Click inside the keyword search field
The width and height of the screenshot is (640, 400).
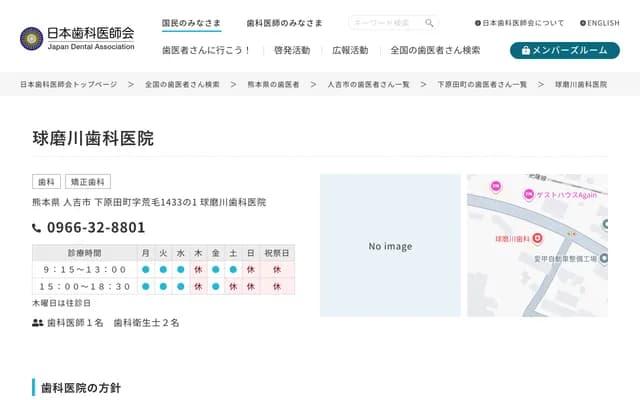coord(386,22)
